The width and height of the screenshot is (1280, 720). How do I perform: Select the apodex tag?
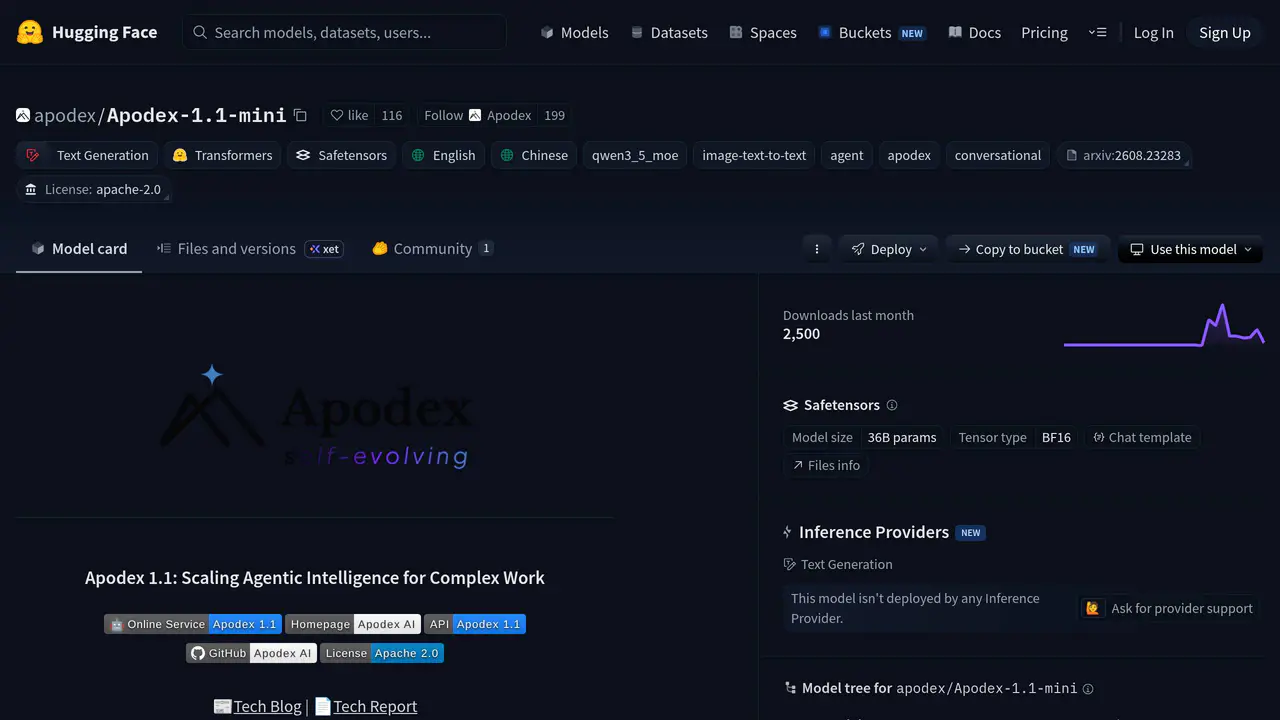tap(909, 155)
